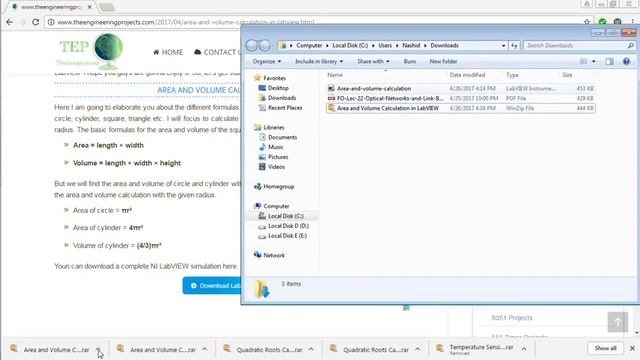Click Computer in the address breadcrumb

point(309,45)
